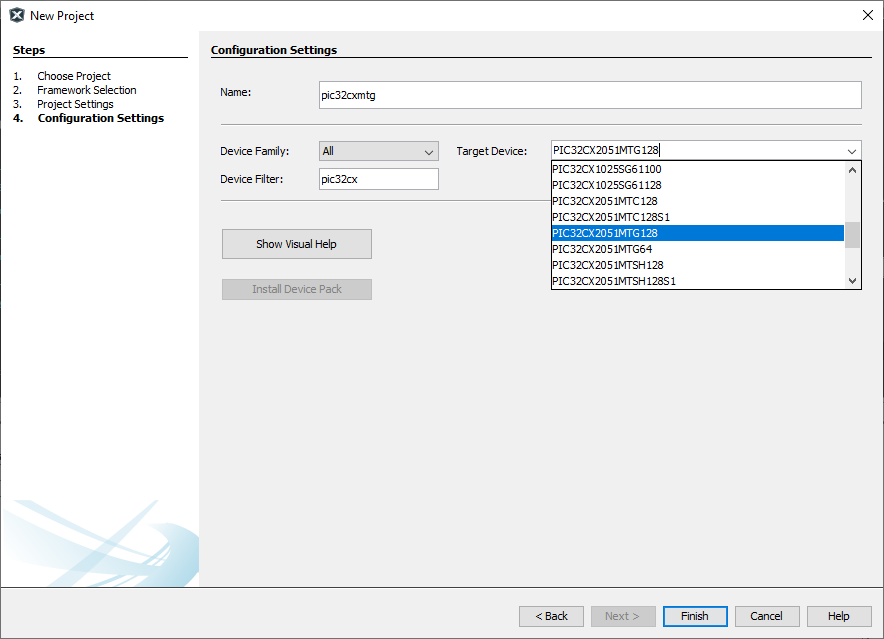The height and width of the screenshot is (639, 884).
Task: Click the device list scrollbar thumb
Action: click(x=852, y=235)
